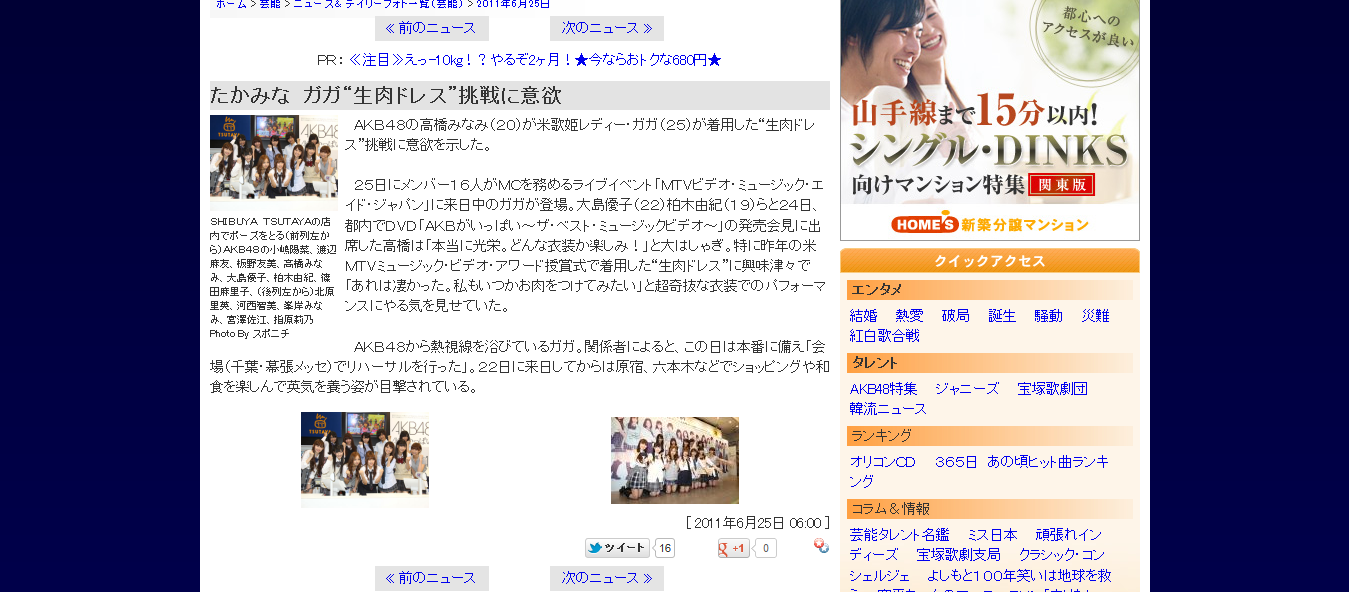Open ニュース&デイリーフォト一覧 breadcrumb link
This screenshot has height=592, width=1349.
coord(378,4)
